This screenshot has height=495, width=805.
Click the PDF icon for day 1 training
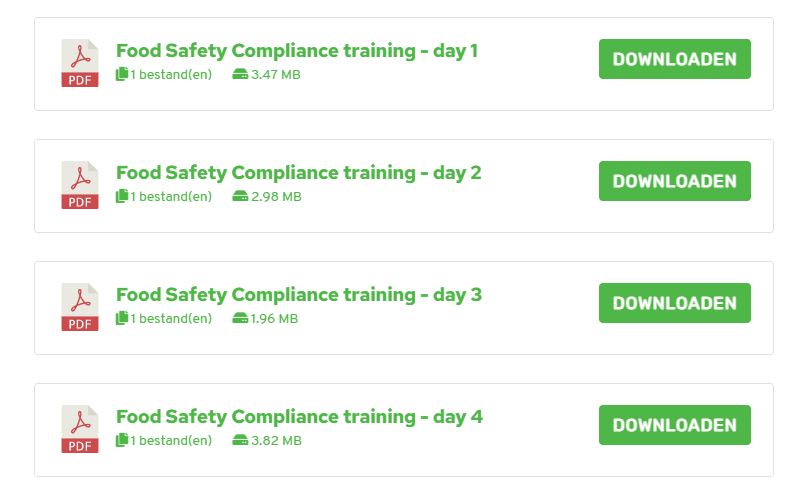(80, 63)
